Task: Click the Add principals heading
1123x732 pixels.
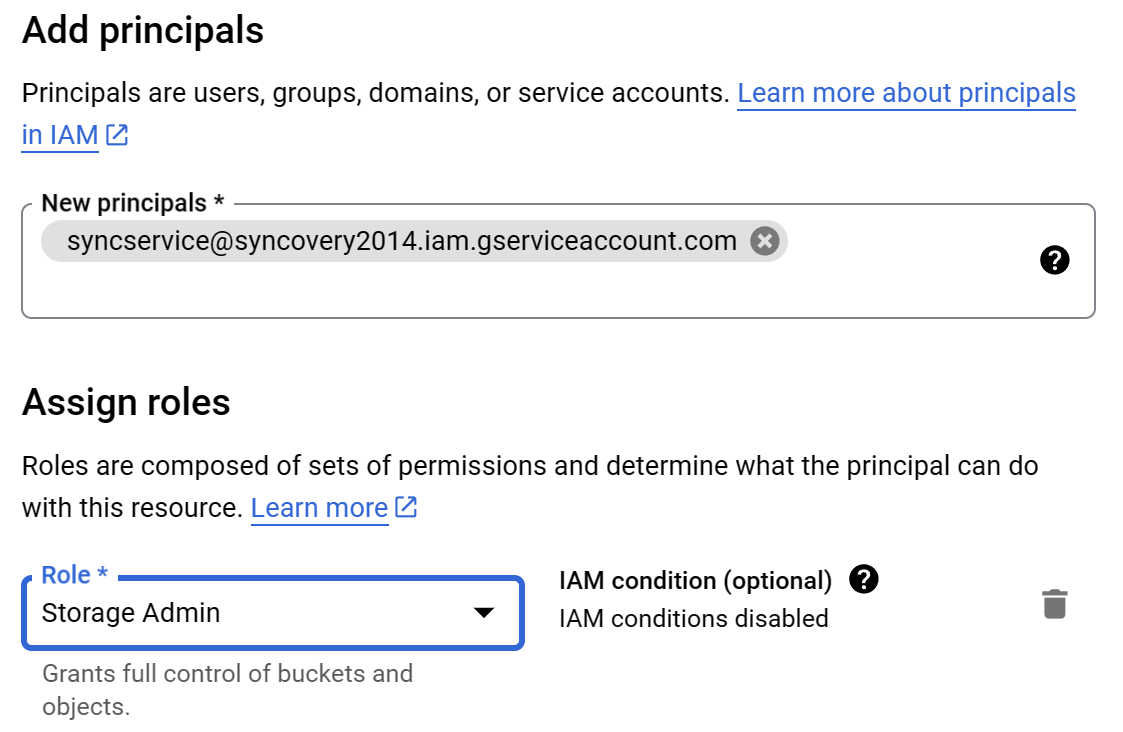Action: click(142, 30)
